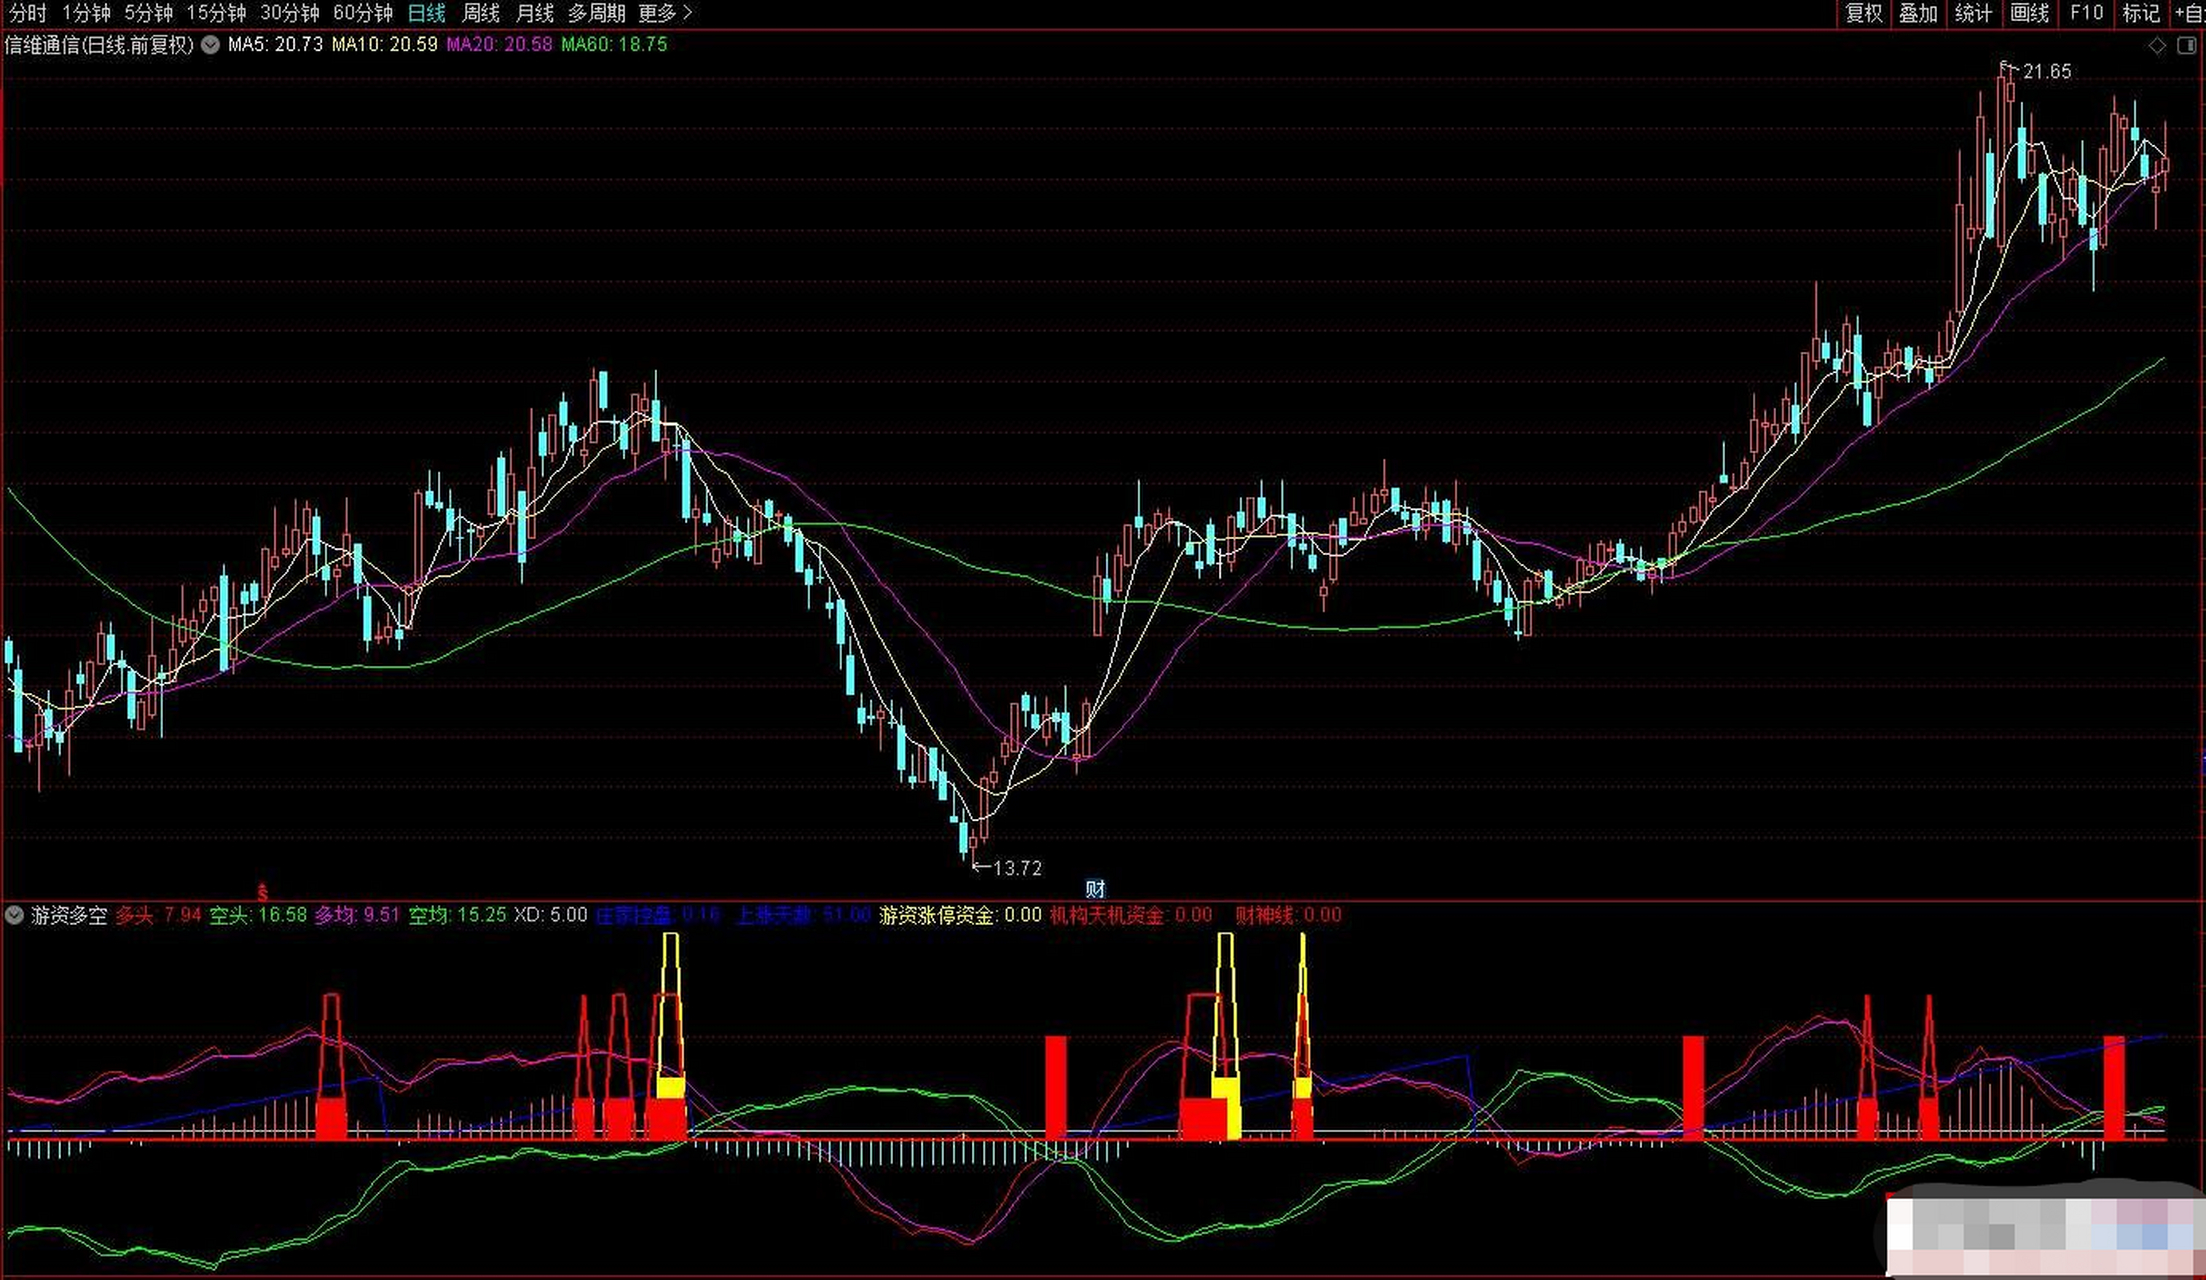2206x1280 pixels.
Task: Click the 财 event marker on chart
Action: (x=1096, y=889)
